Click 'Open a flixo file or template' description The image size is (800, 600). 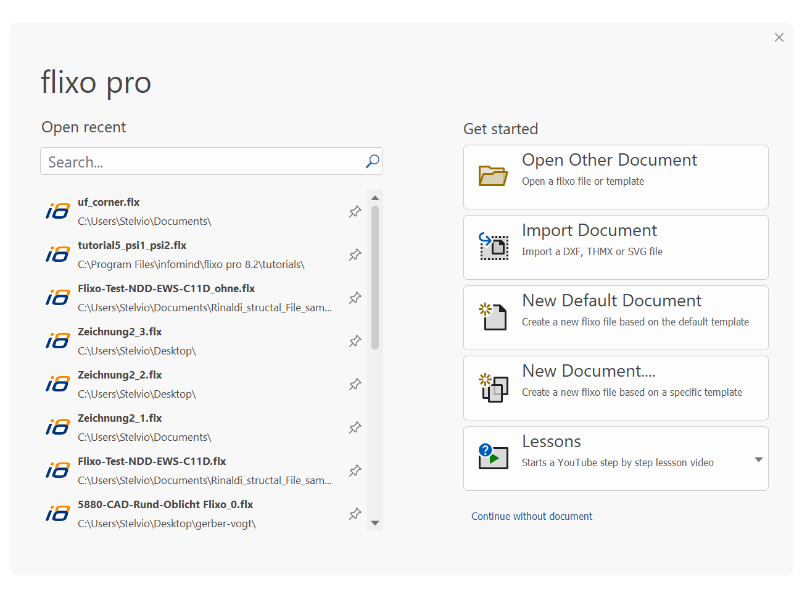pos(583,182)
